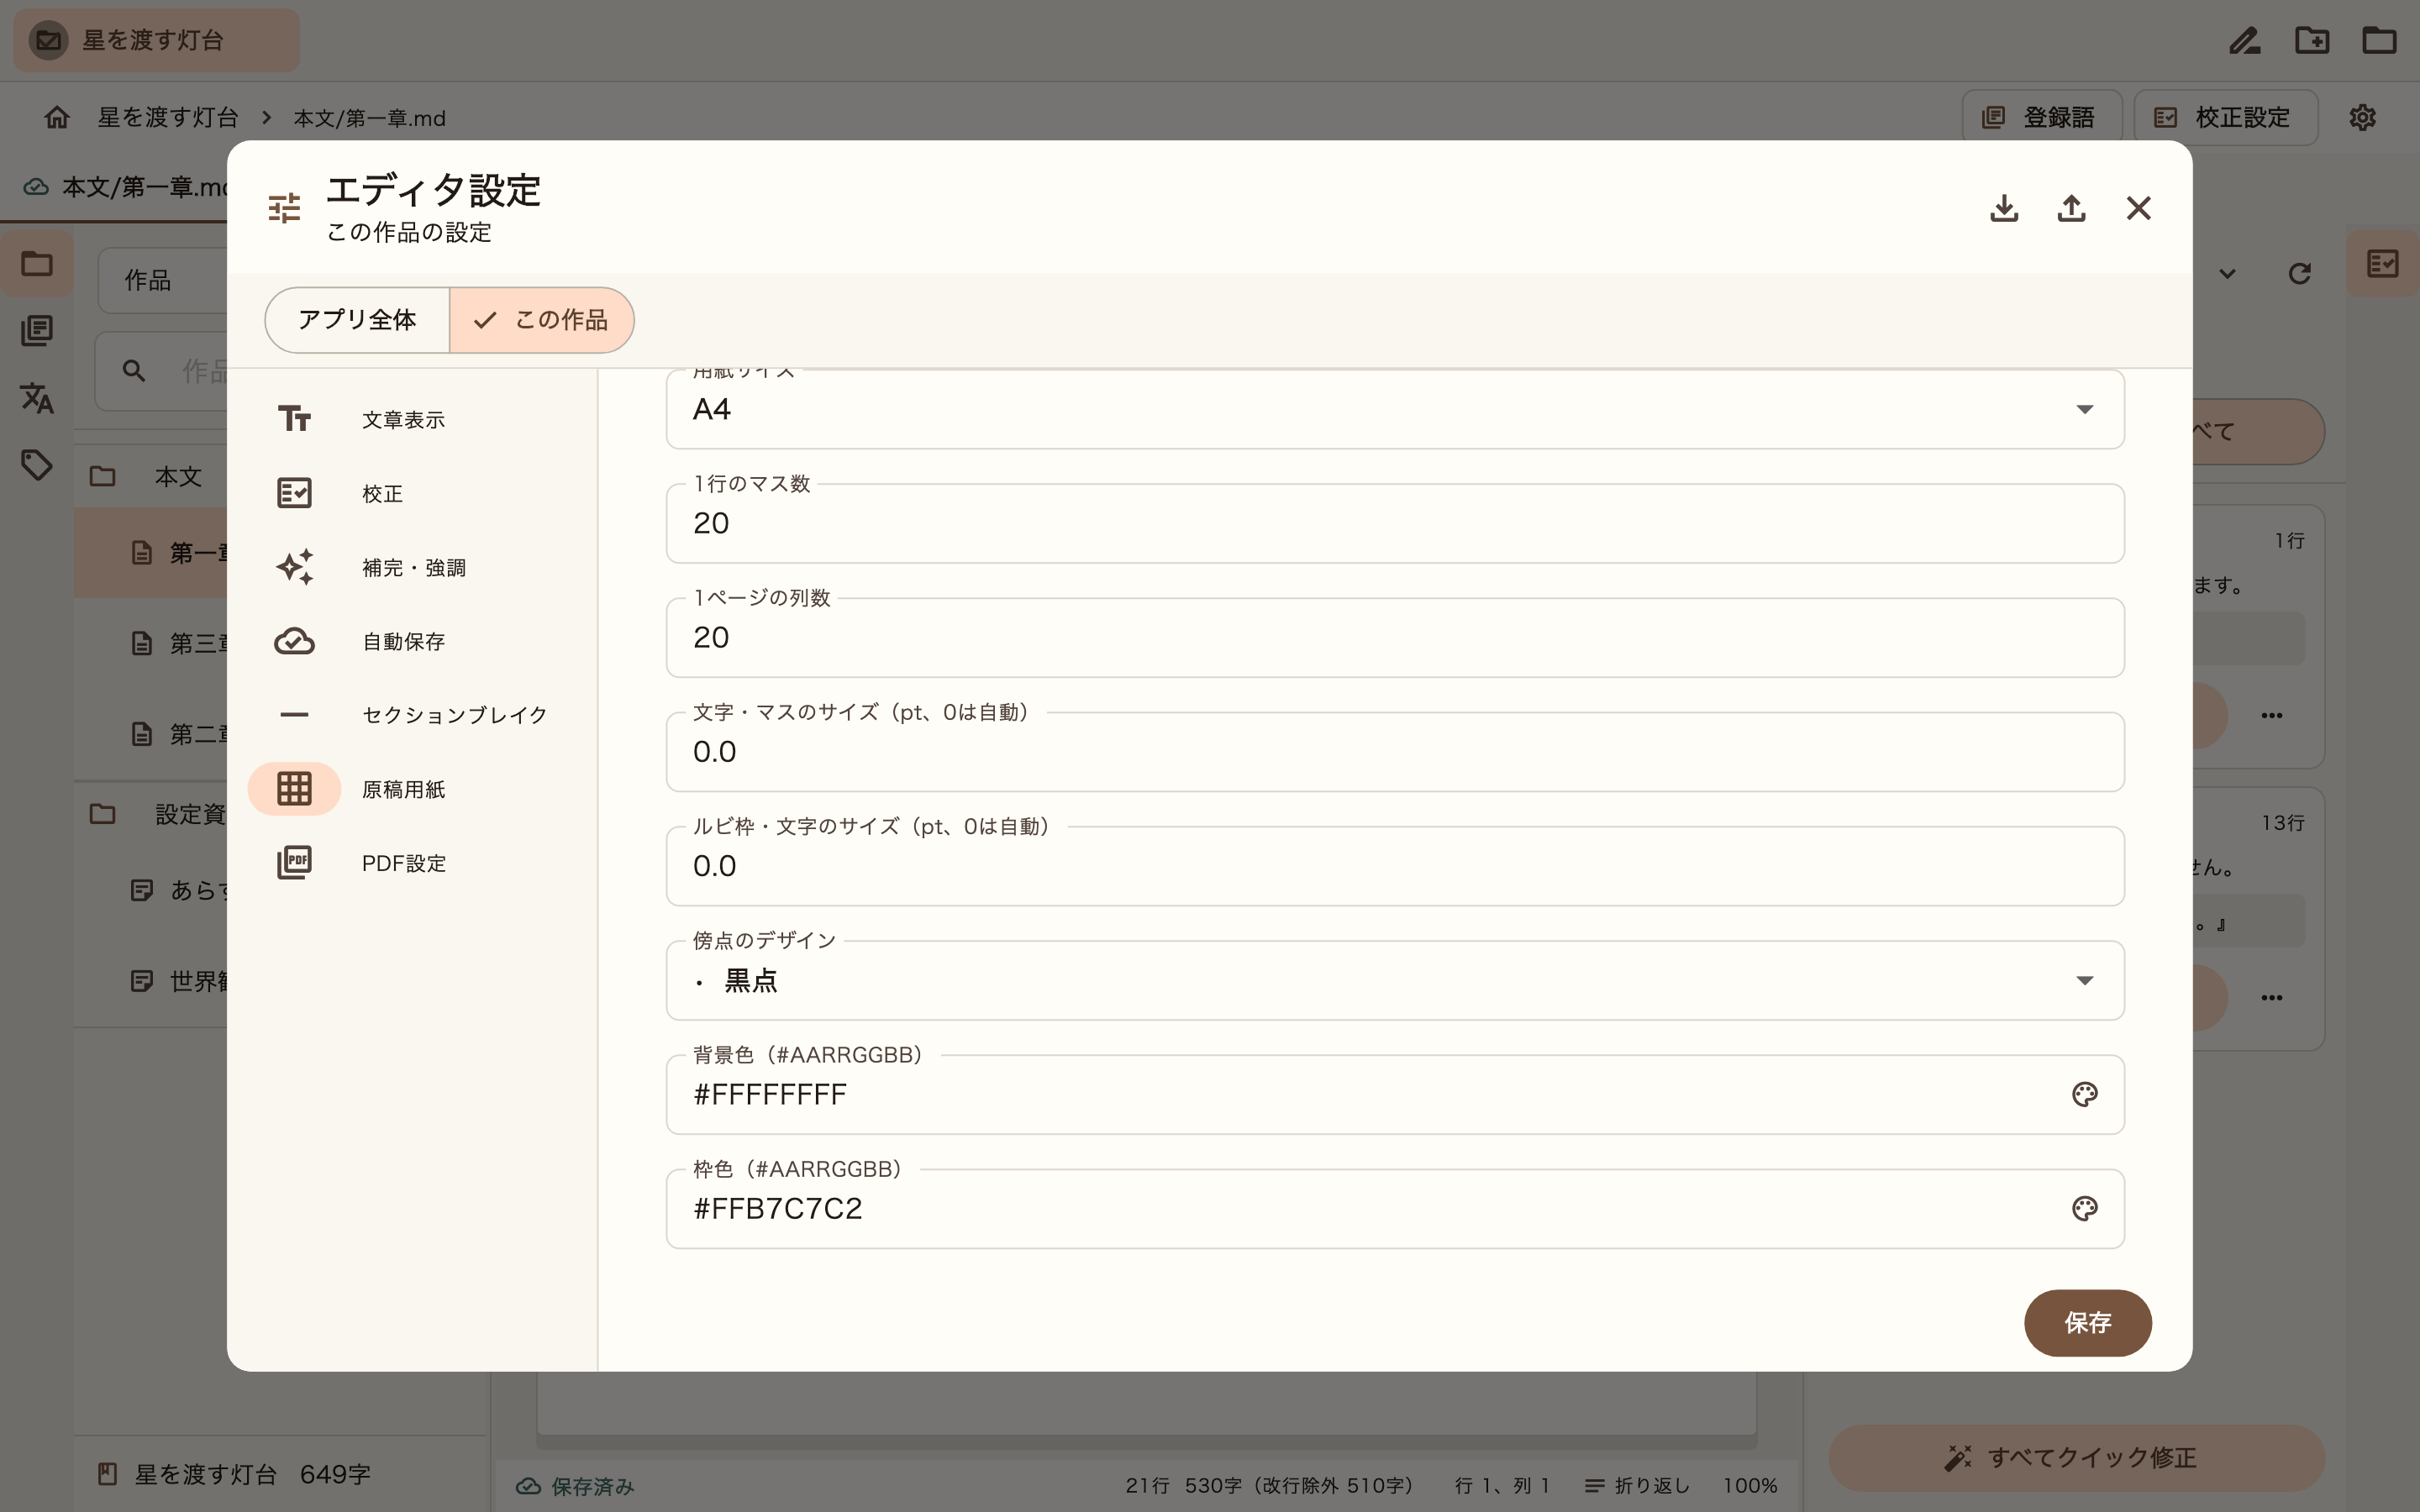
Task: Click the 校正設定 button in toolbar
Action: [2225, 118]
